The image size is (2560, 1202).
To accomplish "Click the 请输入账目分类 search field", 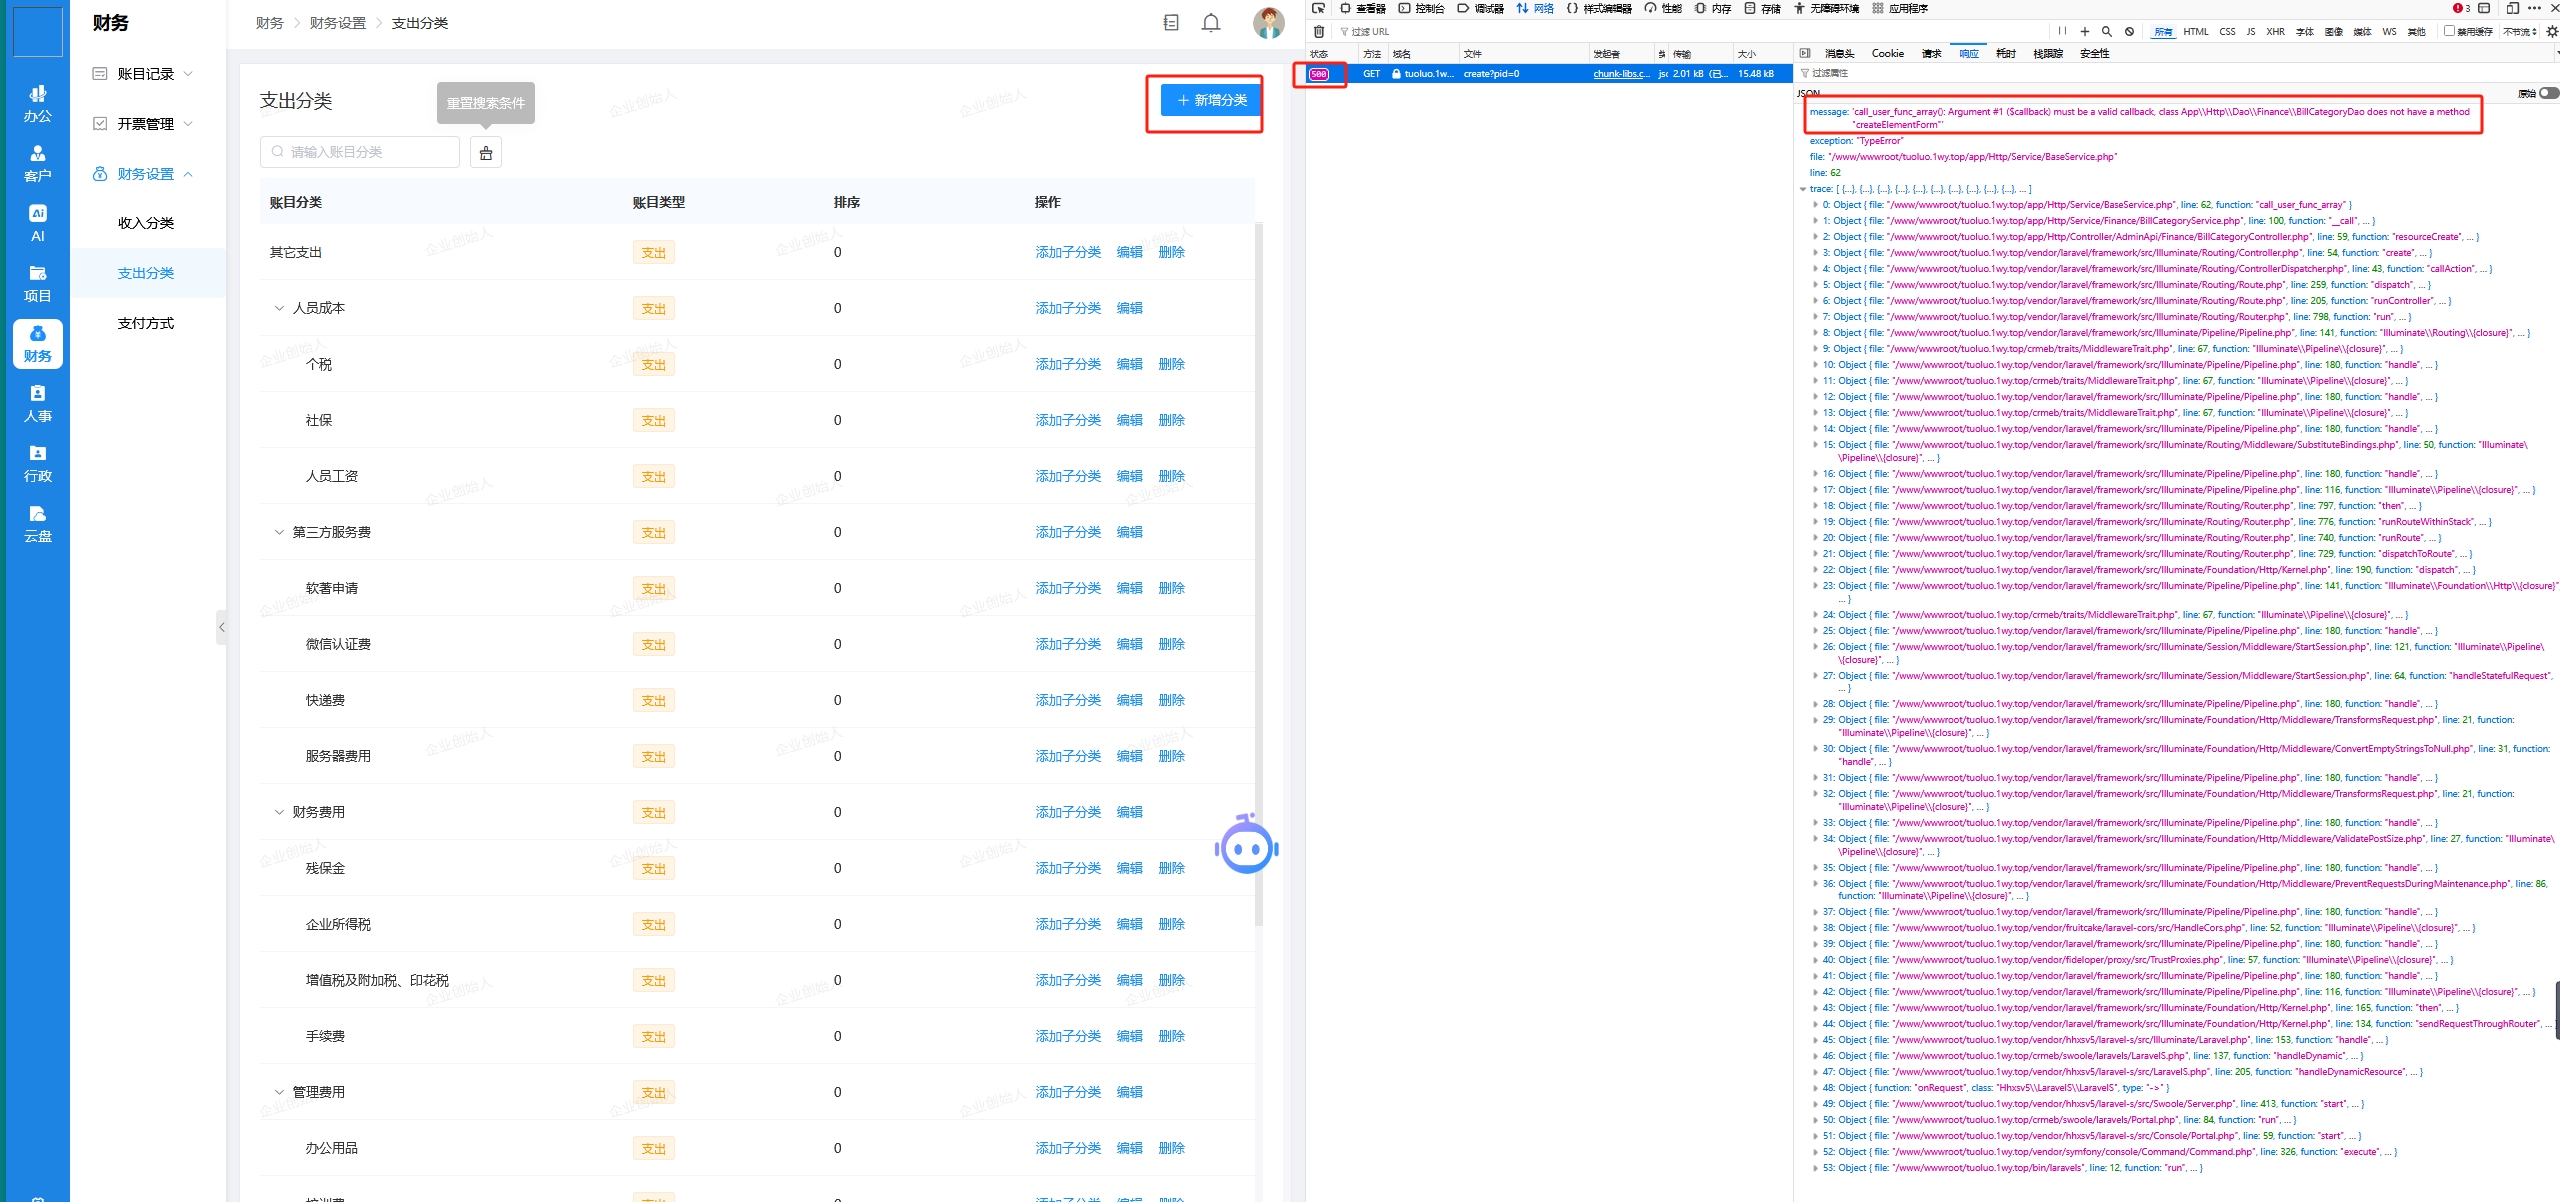I will 360,152.
